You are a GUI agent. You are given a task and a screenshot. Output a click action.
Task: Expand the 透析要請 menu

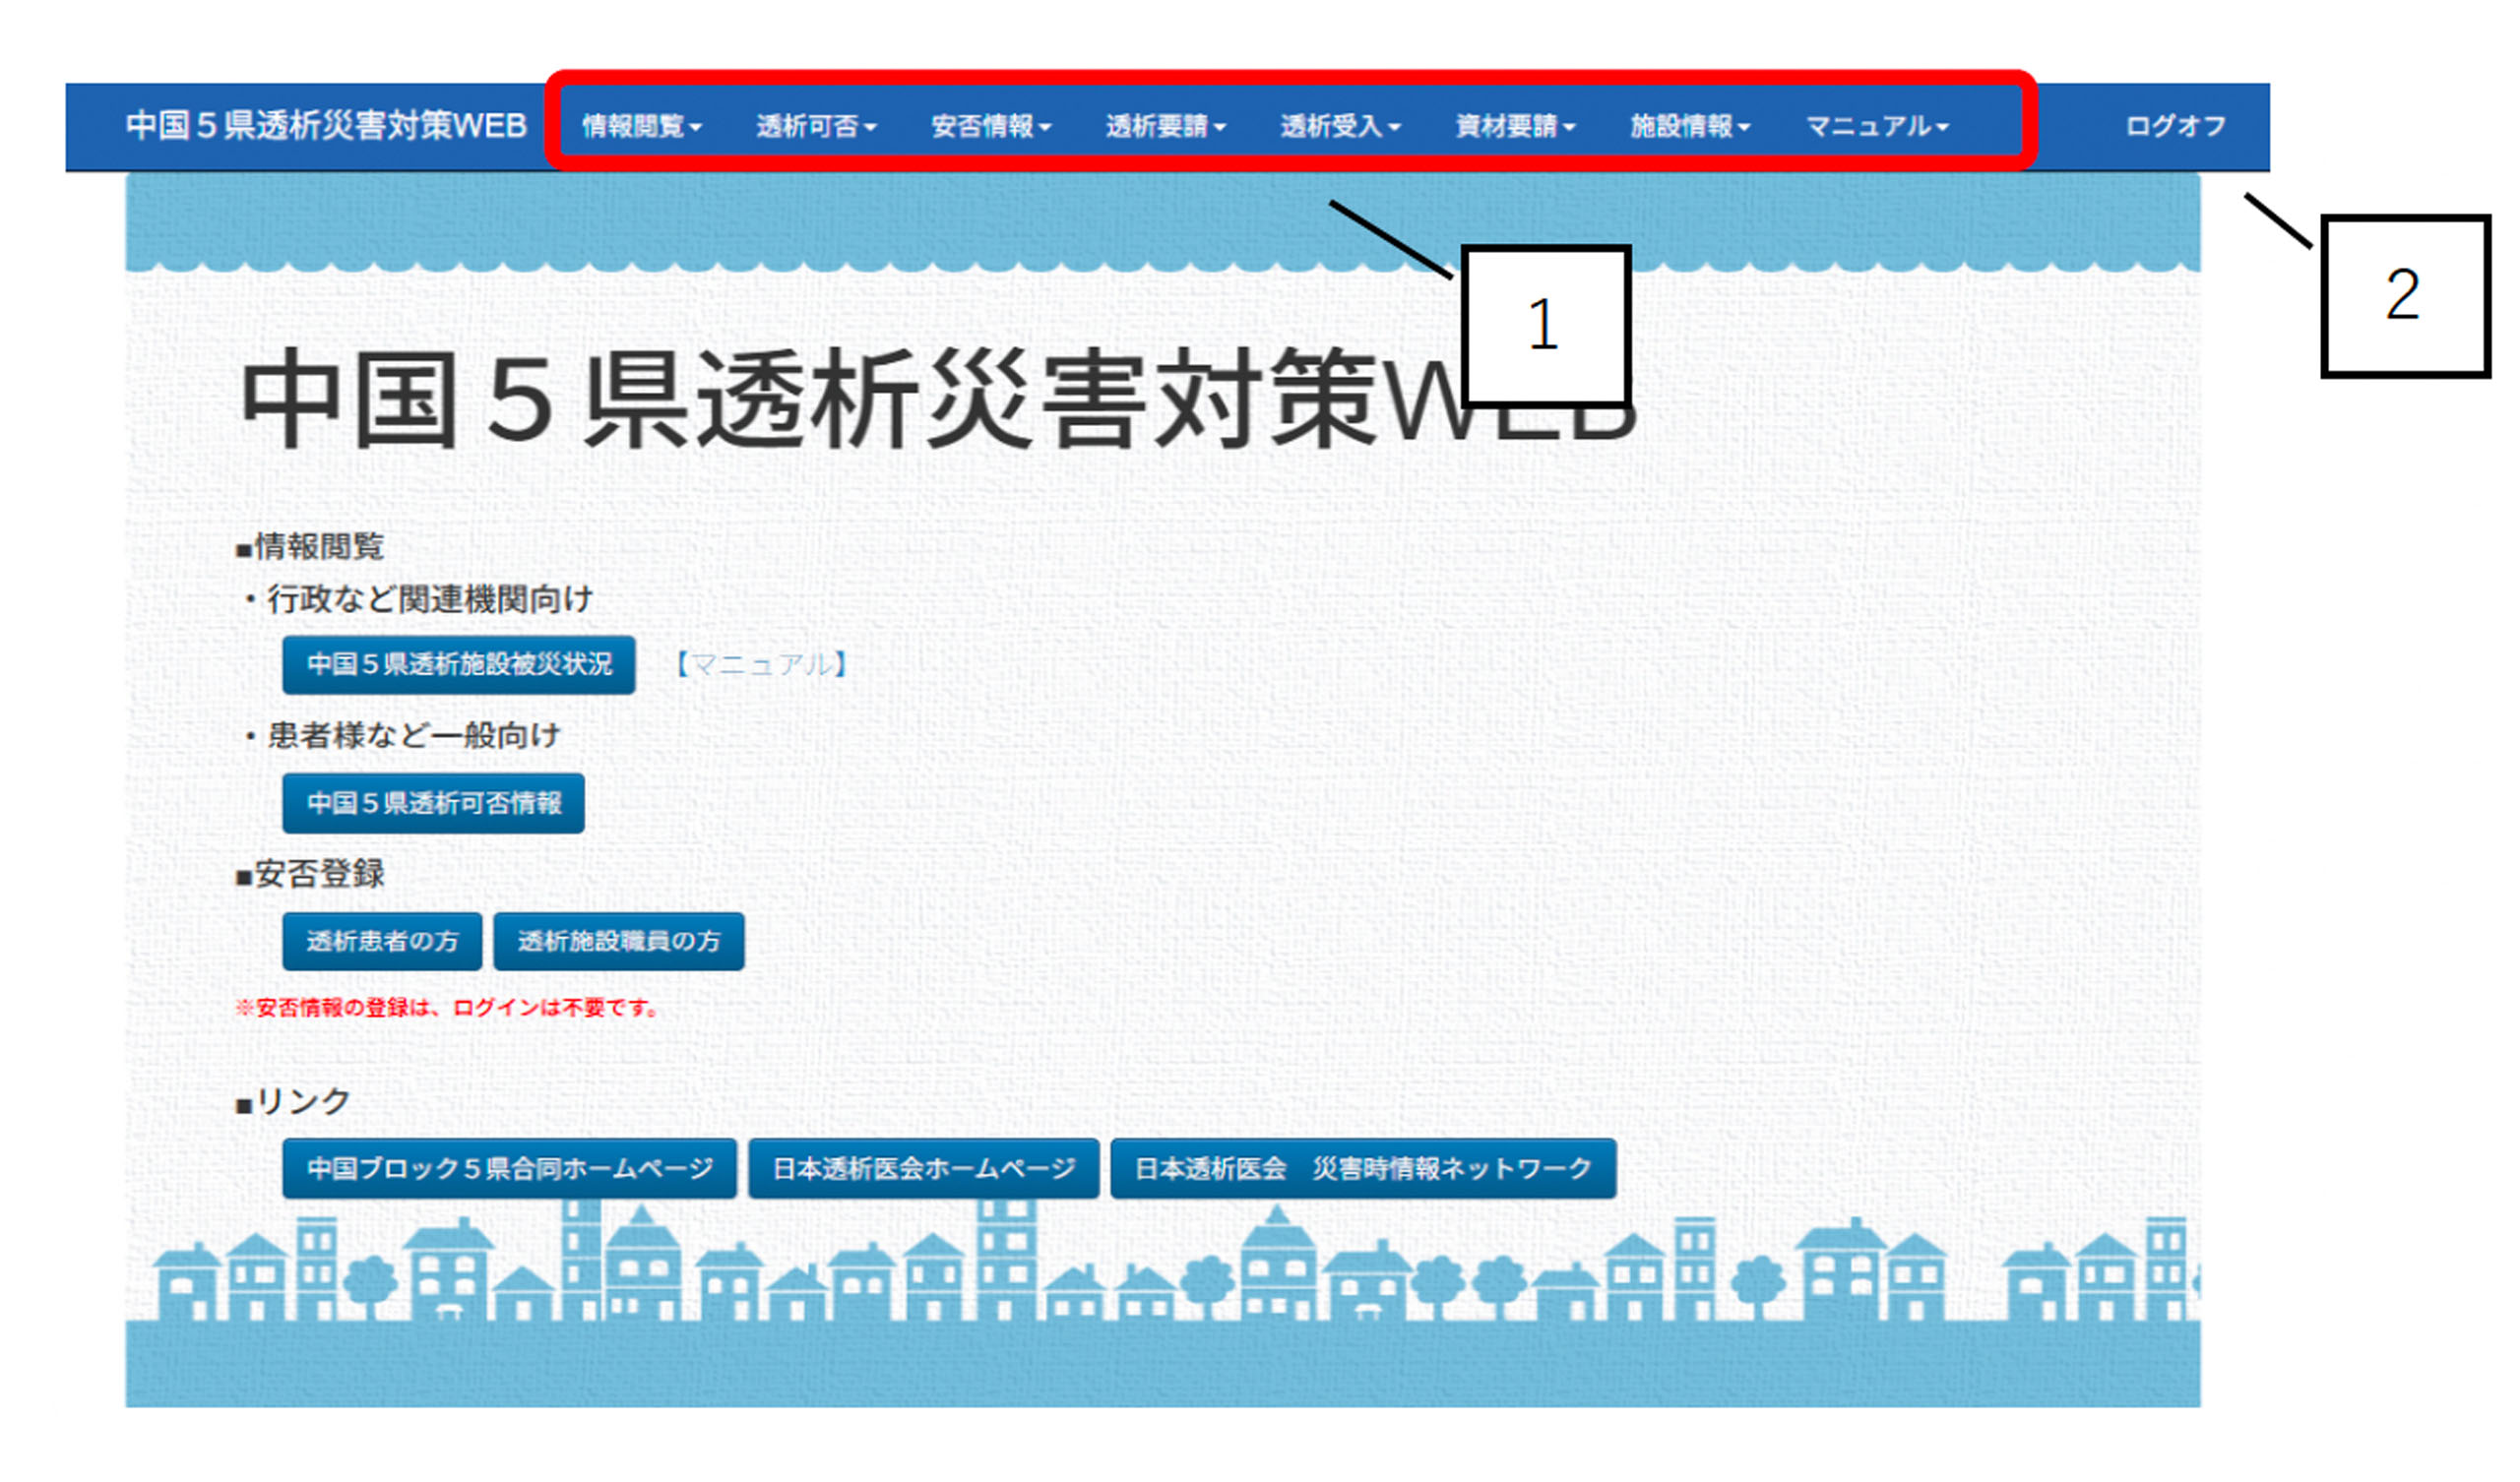1166,126
